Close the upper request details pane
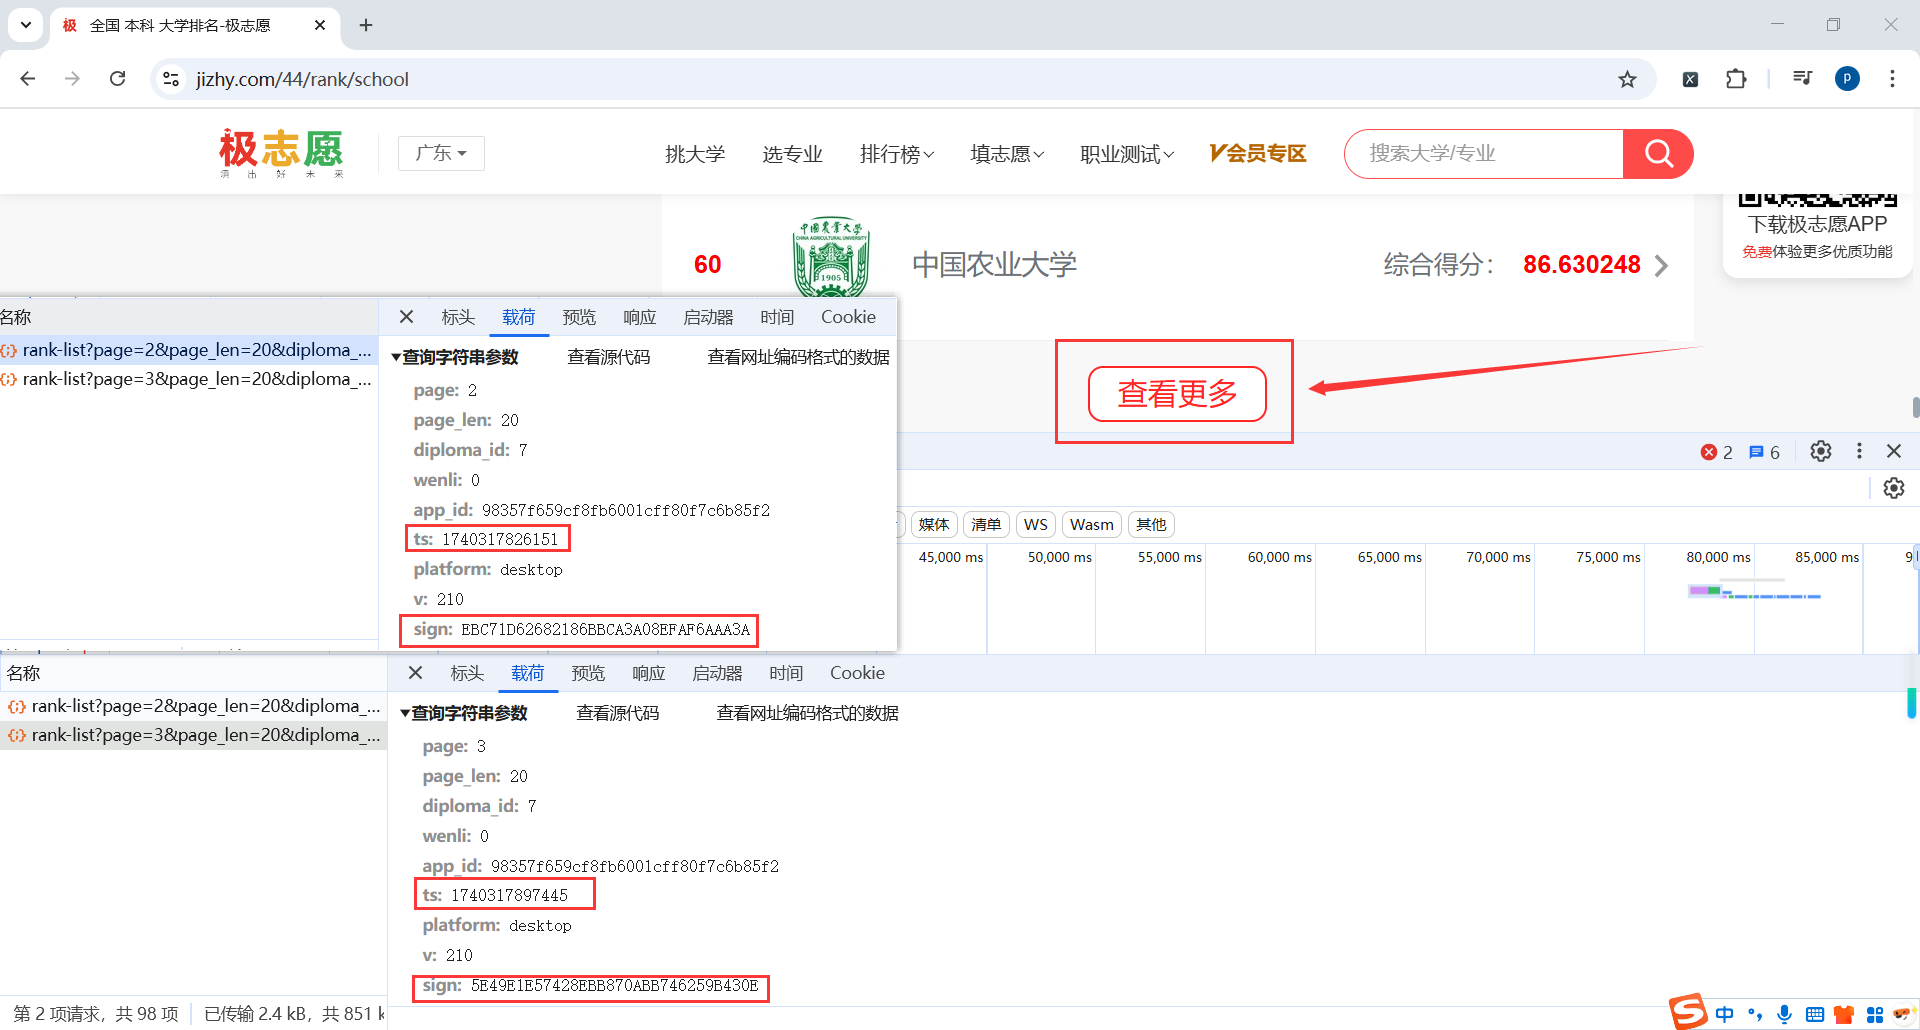Viewport: 1920px width, 1030px height. pos(406,317)
